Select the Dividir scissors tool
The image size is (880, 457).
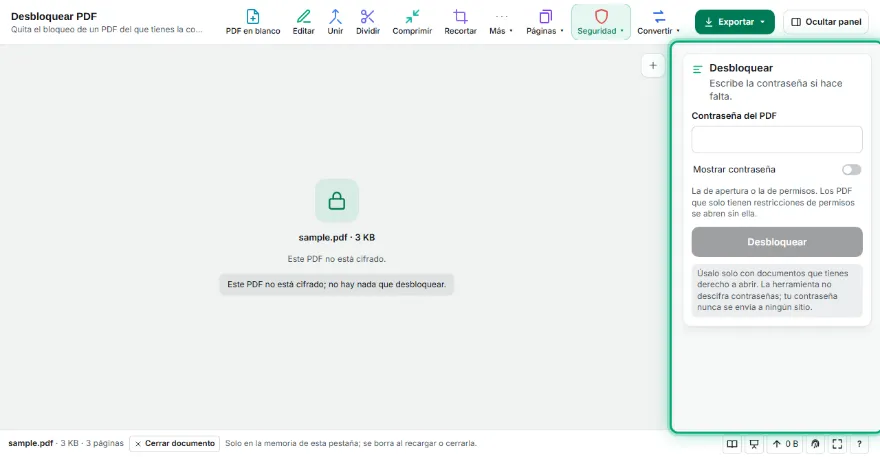point(368,22)
